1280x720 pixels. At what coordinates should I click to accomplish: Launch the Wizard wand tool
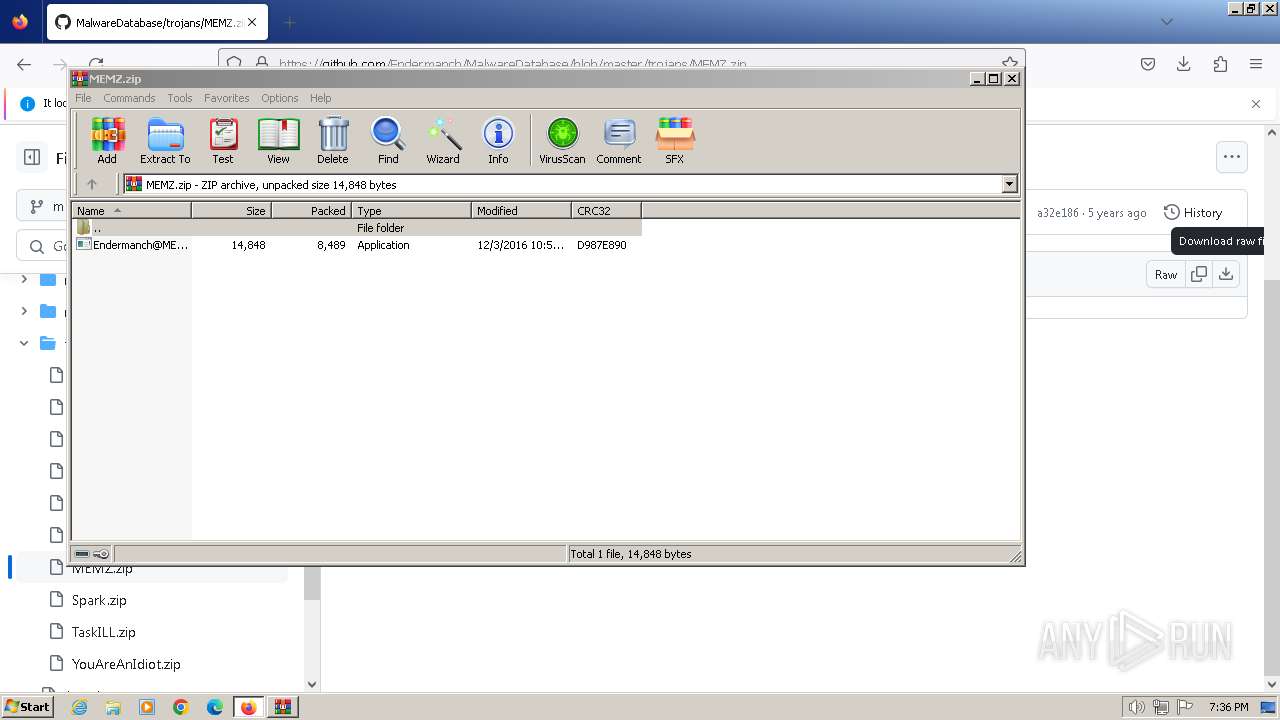coord(443,141)
